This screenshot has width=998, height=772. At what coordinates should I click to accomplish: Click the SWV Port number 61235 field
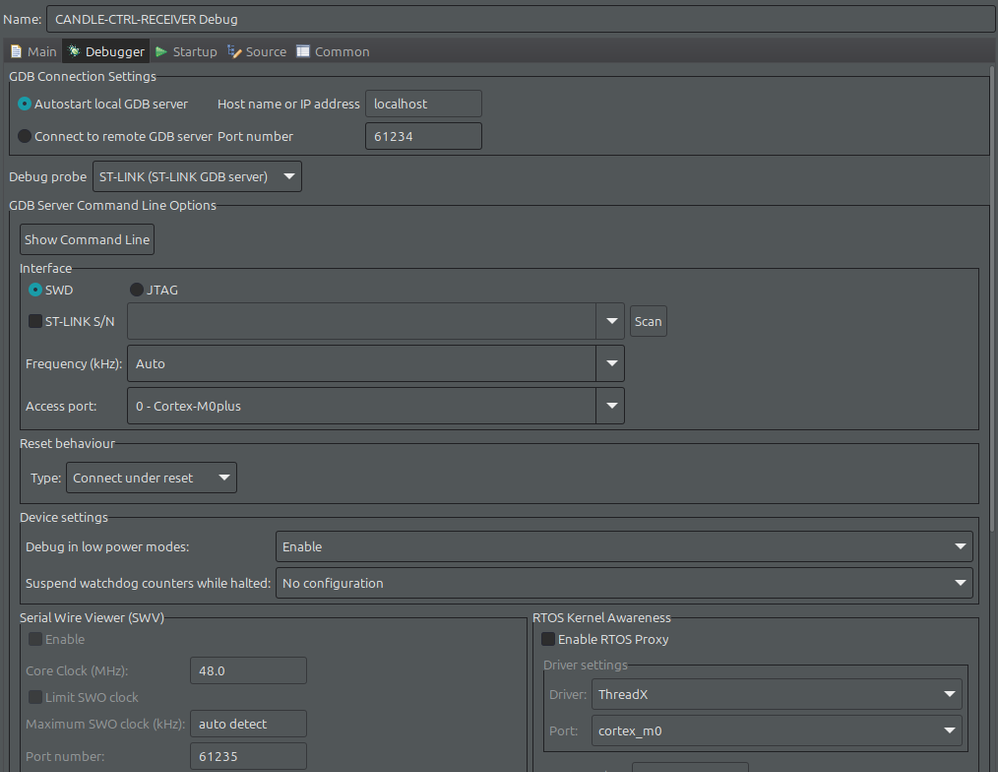pos(248,756)
